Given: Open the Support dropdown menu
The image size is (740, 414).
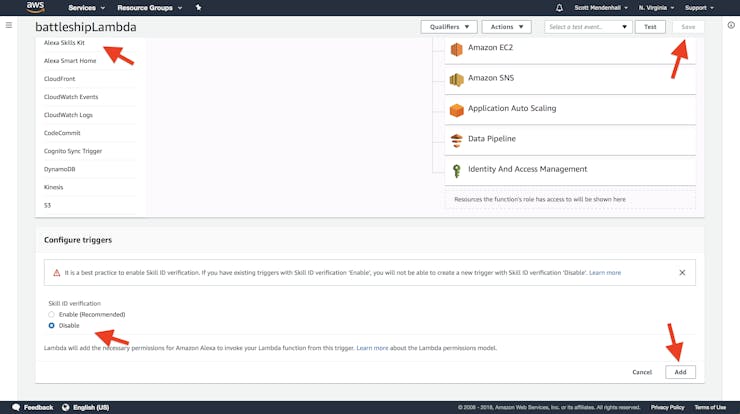Looking at the screenshot, I should point(699,8).
